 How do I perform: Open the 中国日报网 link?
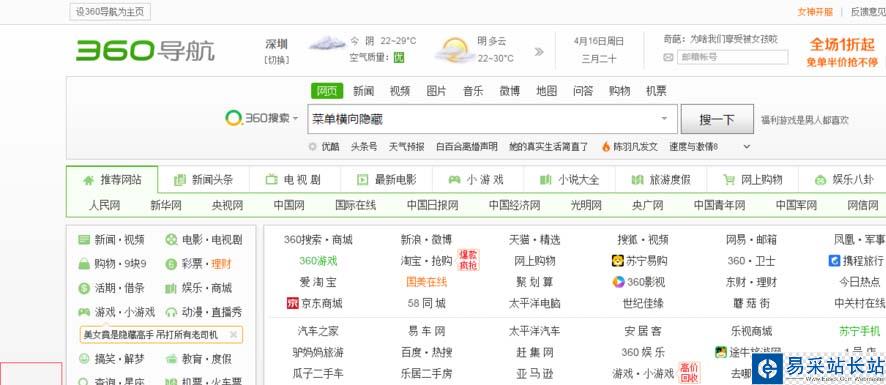tap(432, 205)
